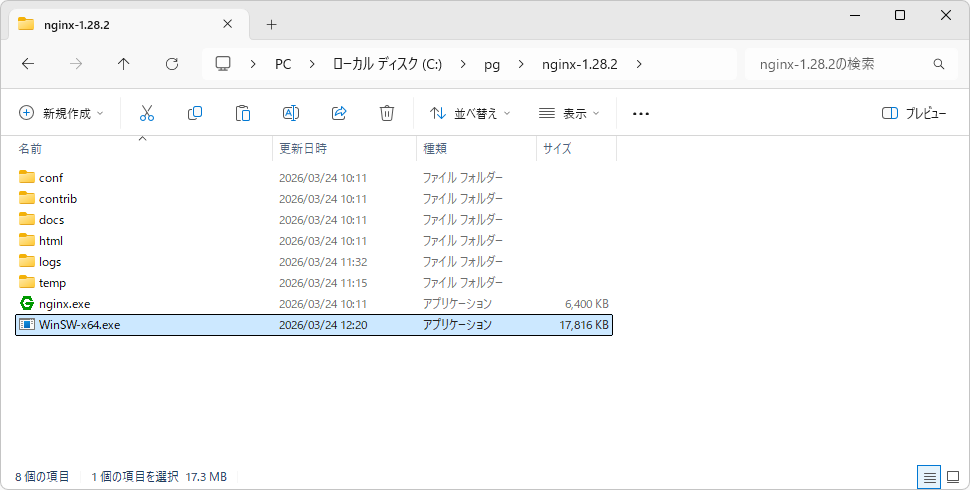This screenshot has height=490, width=970.
Task: Select the docs folder name
Action: point(51,220)
